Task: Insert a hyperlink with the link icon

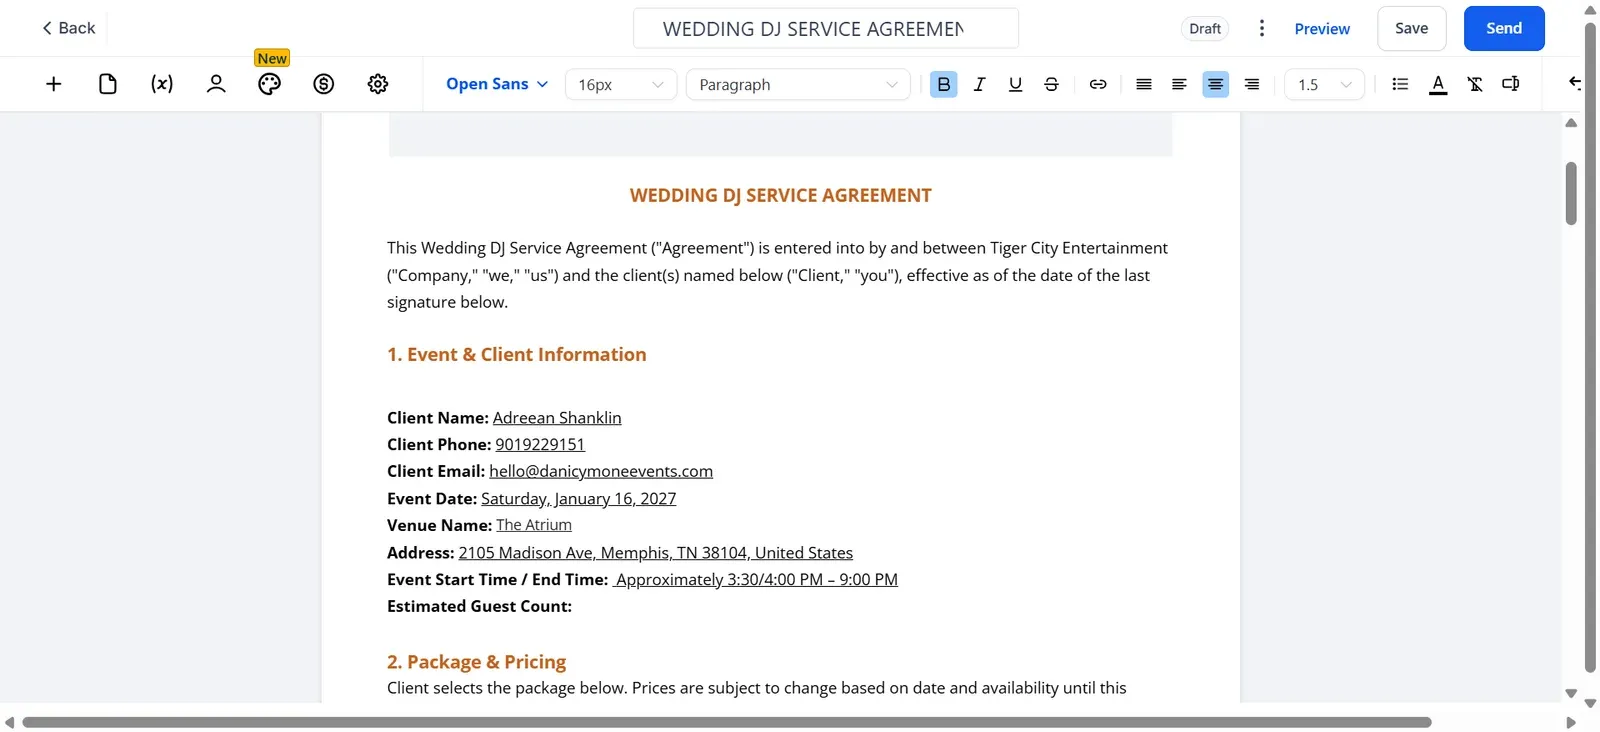Action: tap(1098, 84)
